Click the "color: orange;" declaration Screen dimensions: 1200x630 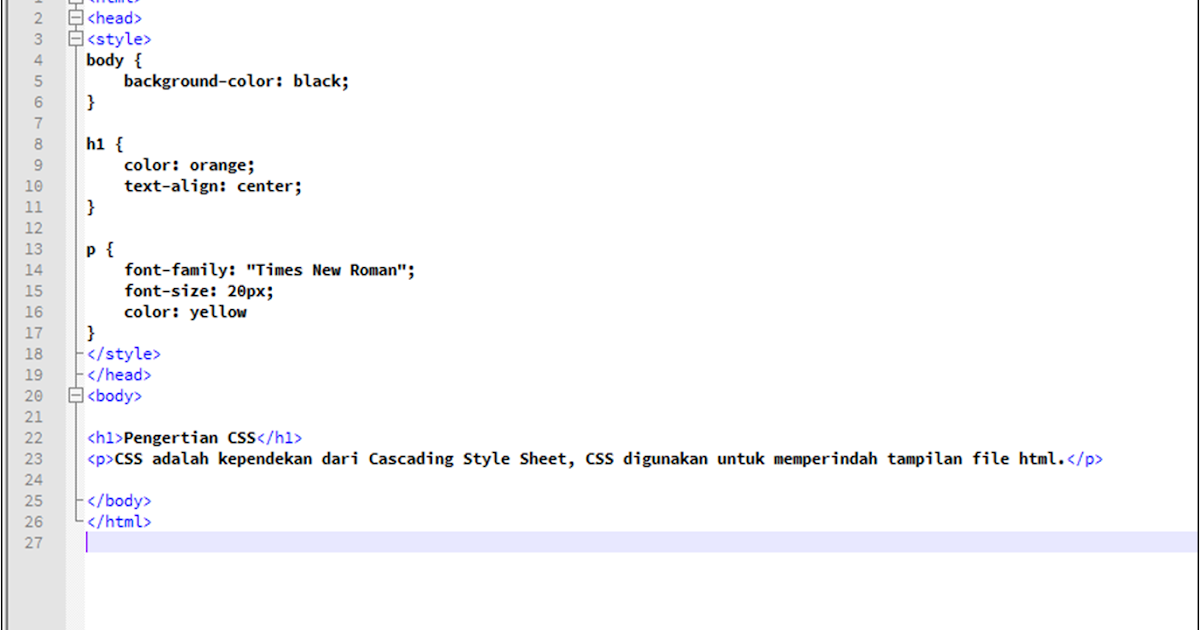pos(190,165)
